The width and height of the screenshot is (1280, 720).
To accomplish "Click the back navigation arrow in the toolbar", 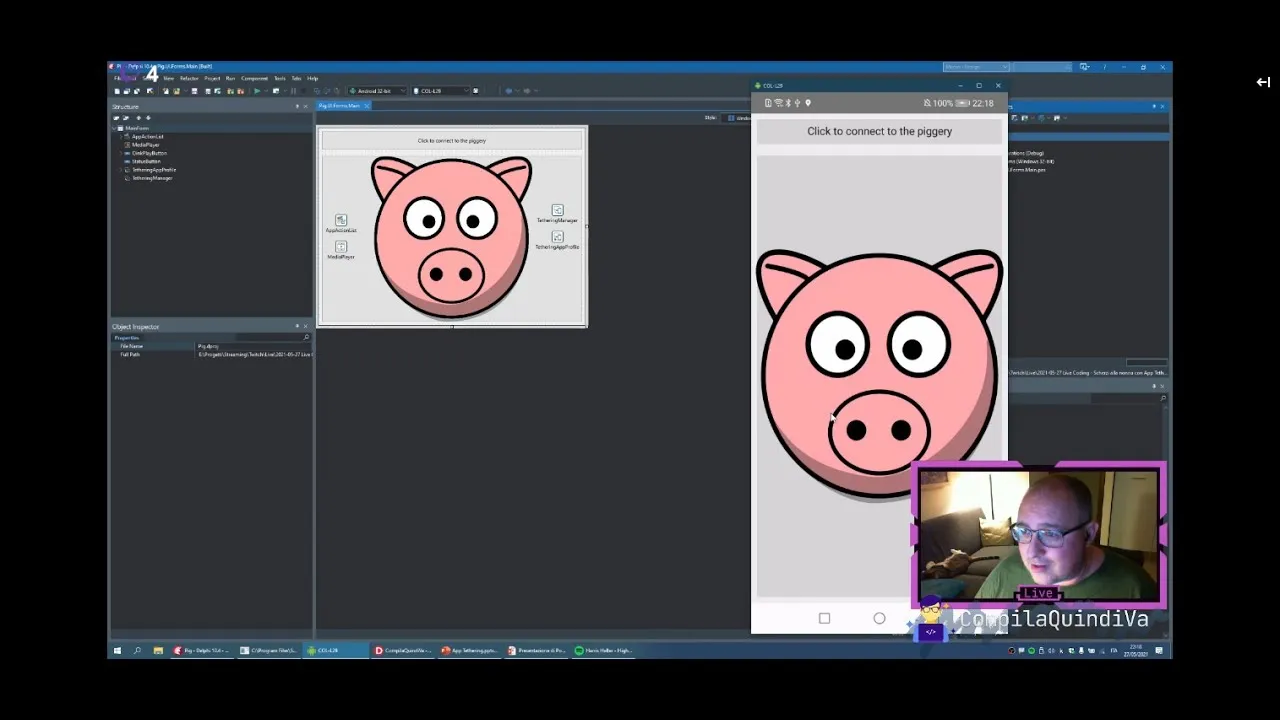I will (x=508, y=91).
